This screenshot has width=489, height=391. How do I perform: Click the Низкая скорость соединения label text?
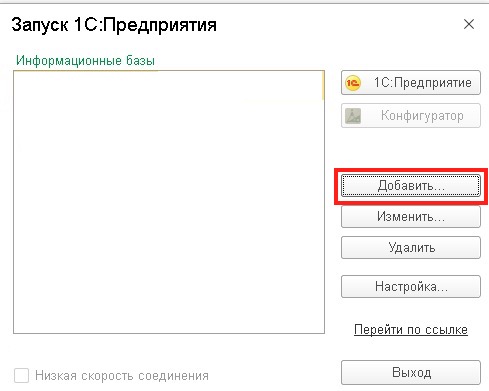tap(122, 376)
